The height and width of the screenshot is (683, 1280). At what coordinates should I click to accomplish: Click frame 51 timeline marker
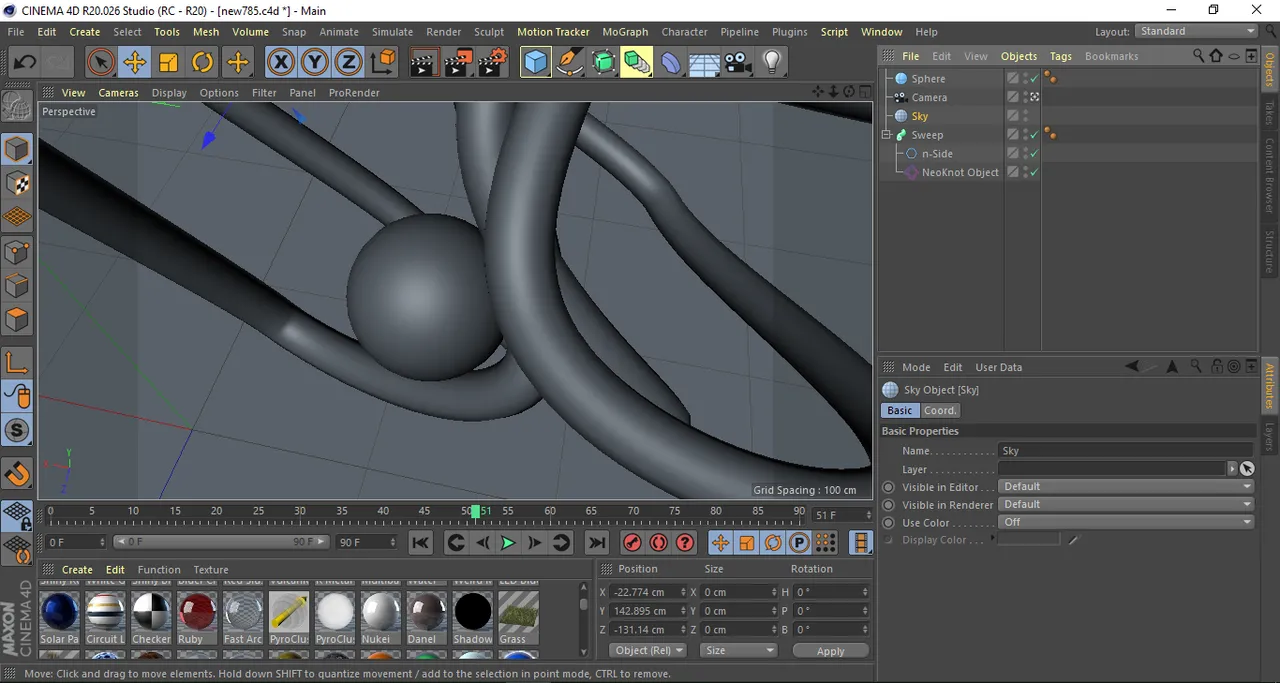pos(476,511)
